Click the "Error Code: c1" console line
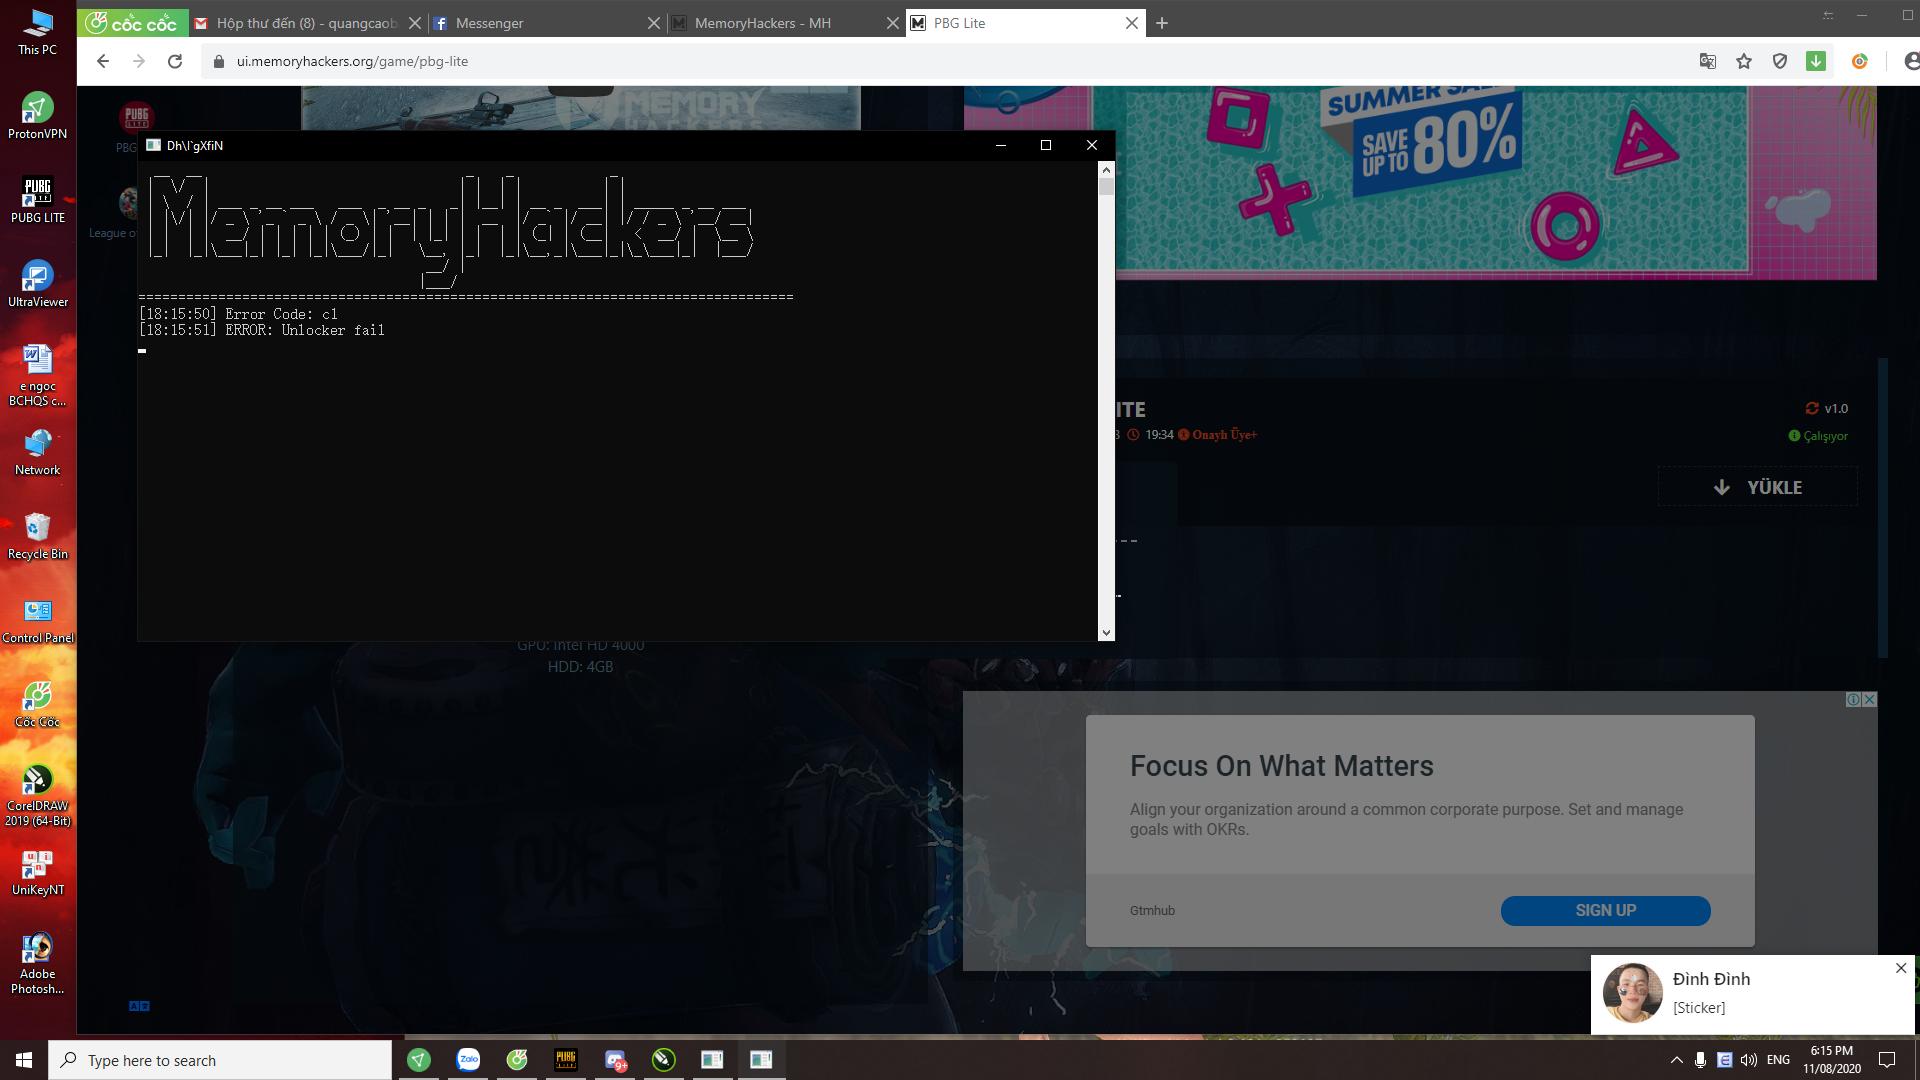This screenshot has width=1920, height=1080. (x=239, y=314)
